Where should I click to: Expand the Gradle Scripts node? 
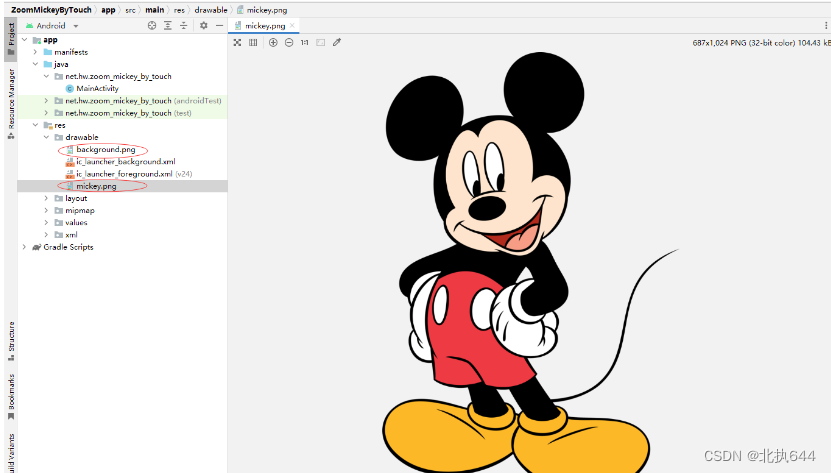(25, 247)
